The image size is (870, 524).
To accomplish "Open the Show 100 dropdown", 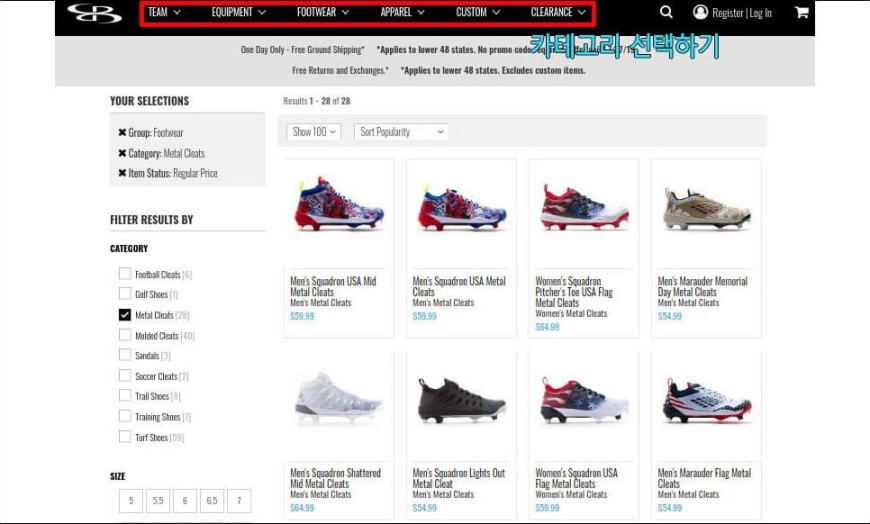I will [313, 132].
